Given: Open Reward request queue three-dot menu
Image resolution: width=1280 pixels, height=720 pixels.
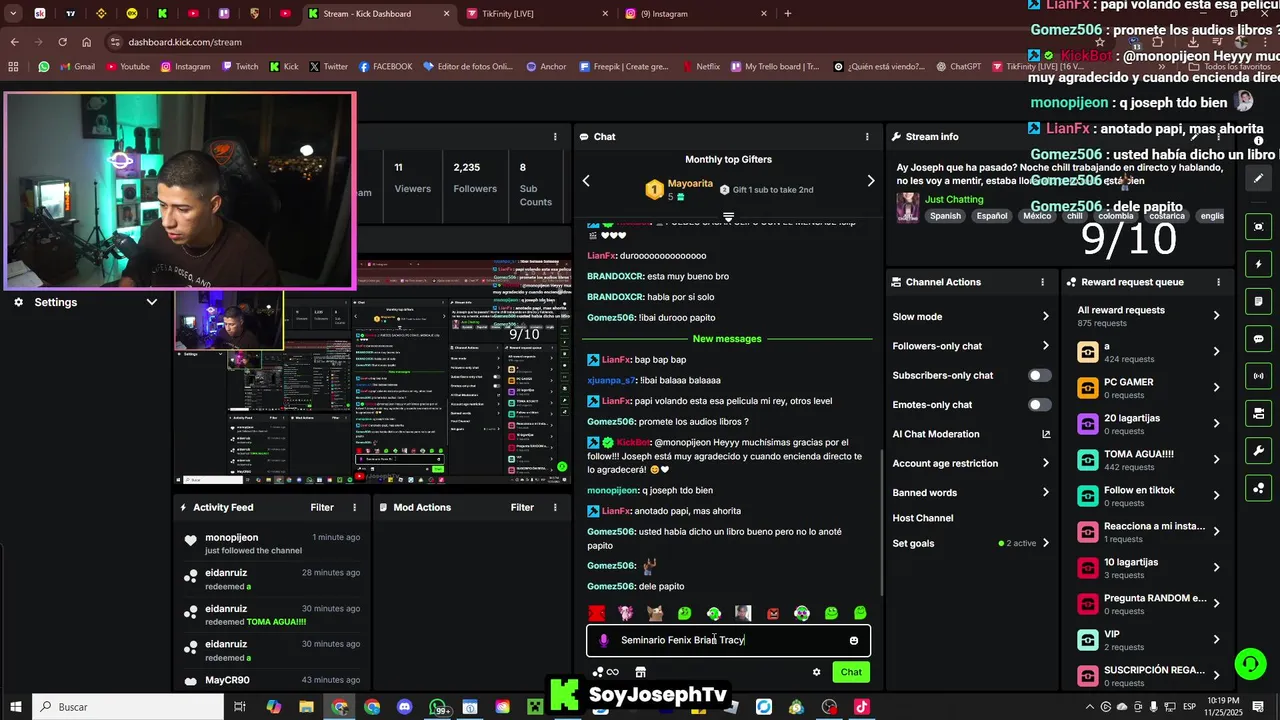Looking at the screenshot, I should point(1218,282).
